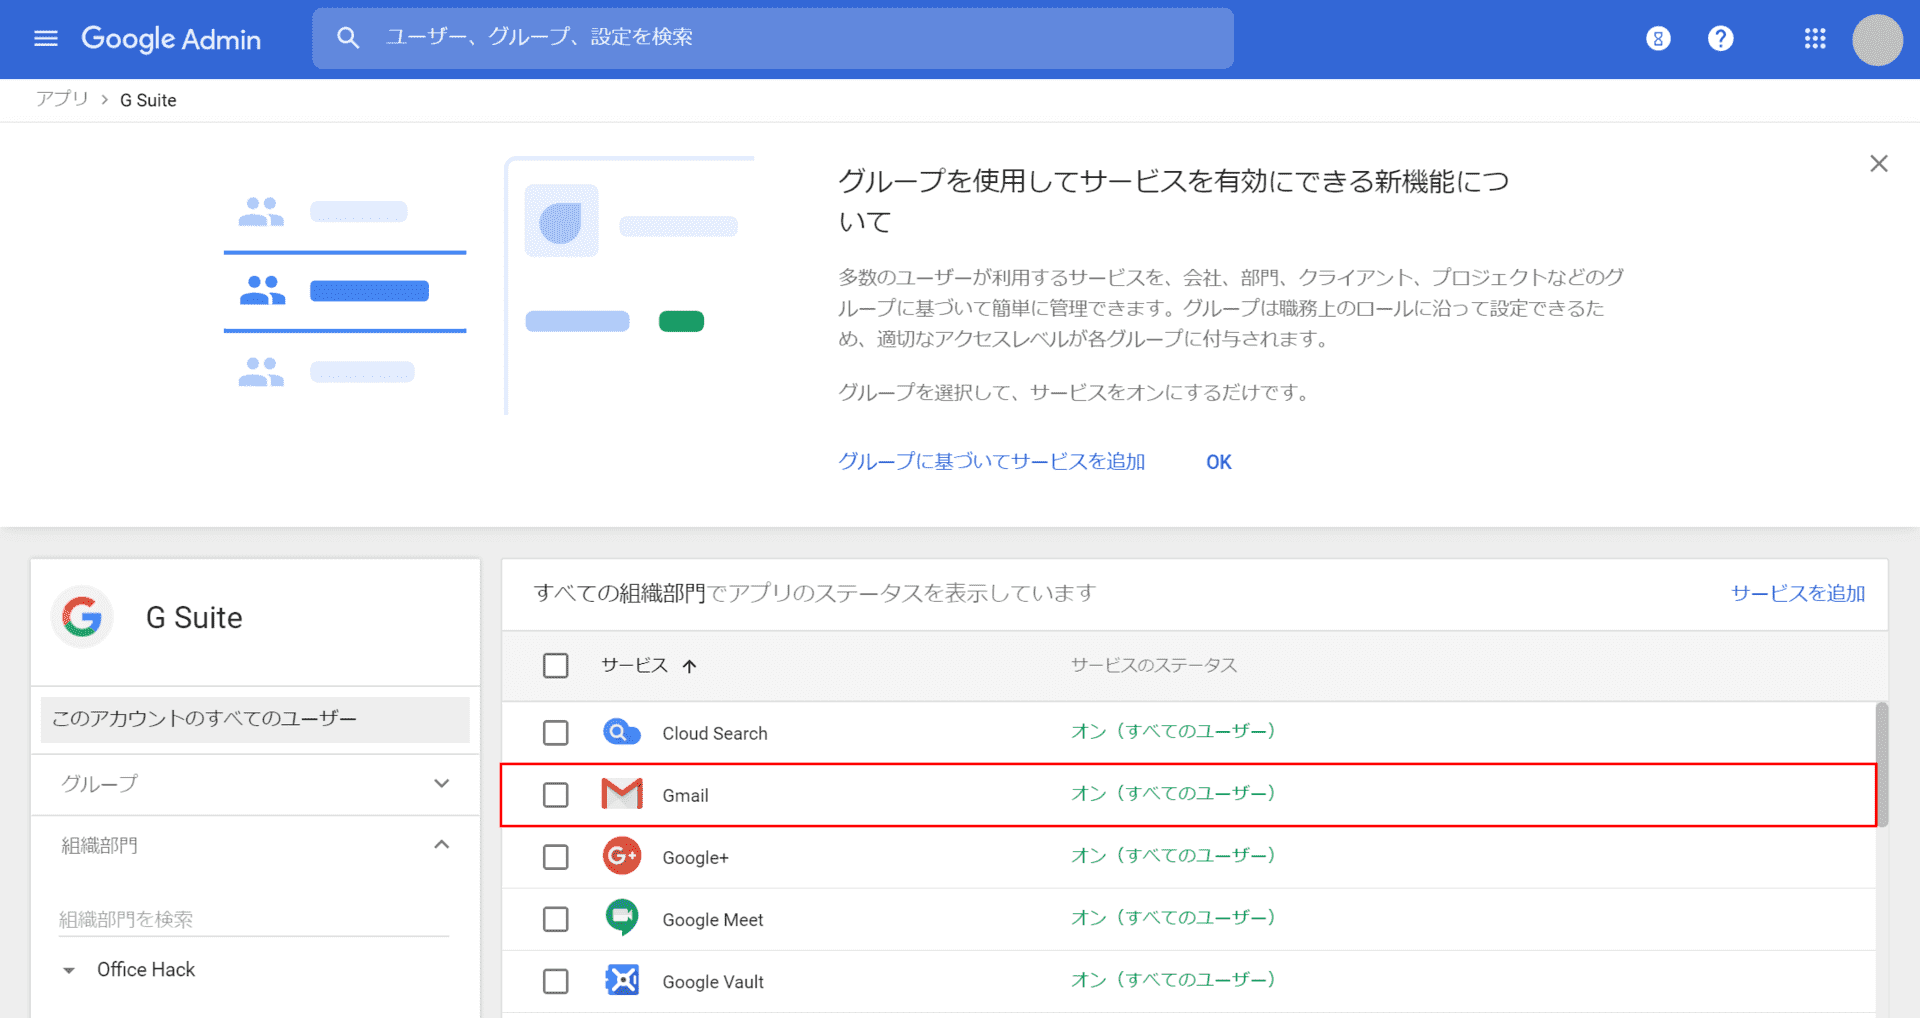Open the Google Meet service name
This screenshot has width=1920, height=1018.
coord(712,919)
